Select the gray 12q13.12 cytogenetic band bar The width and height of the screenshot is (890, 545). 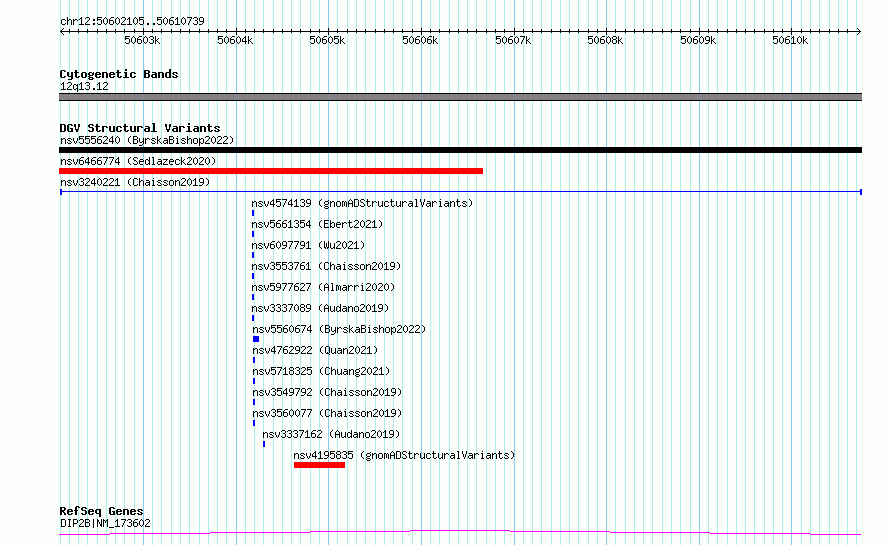click(x=460, y=97)
